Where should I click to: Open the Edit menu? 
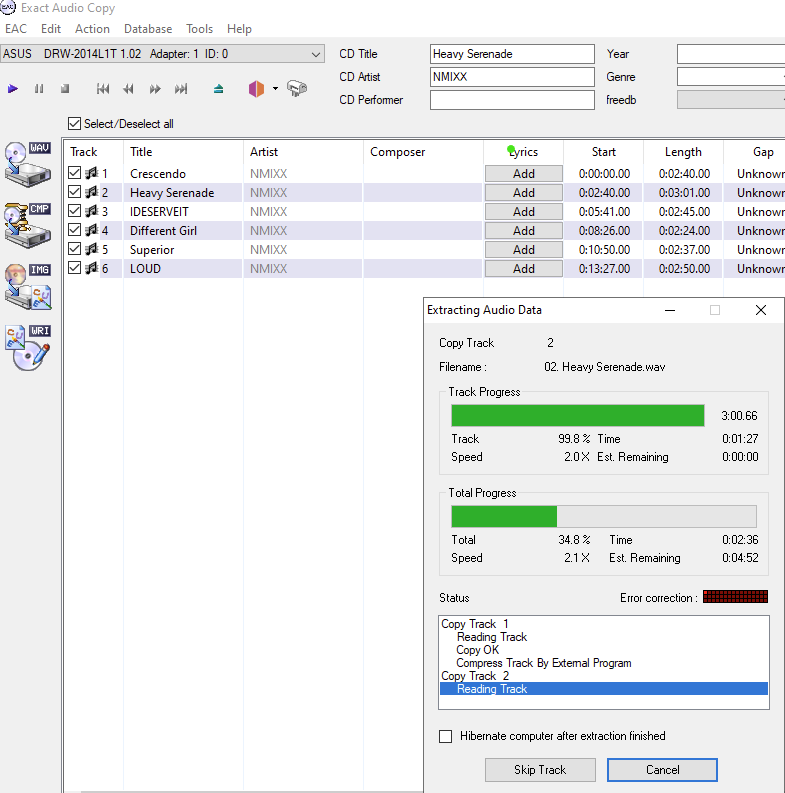coord(51,29)
